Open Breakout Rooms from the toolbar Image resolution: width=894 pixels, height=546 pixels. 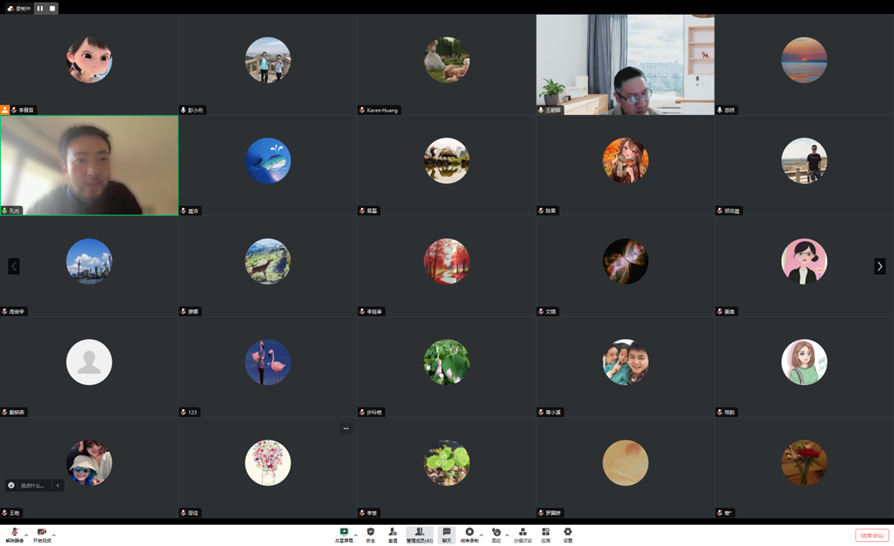point(522,534)
